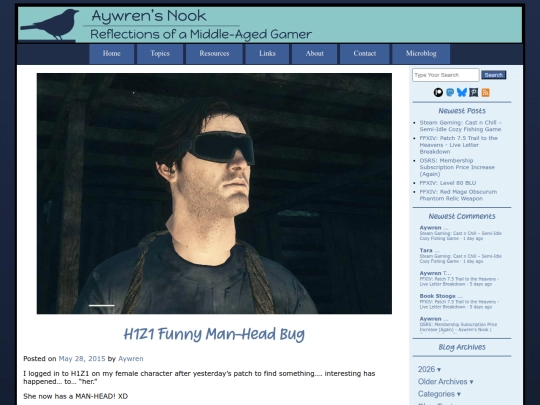Click the Search button
540x405 pixels.
pos(494,75)
